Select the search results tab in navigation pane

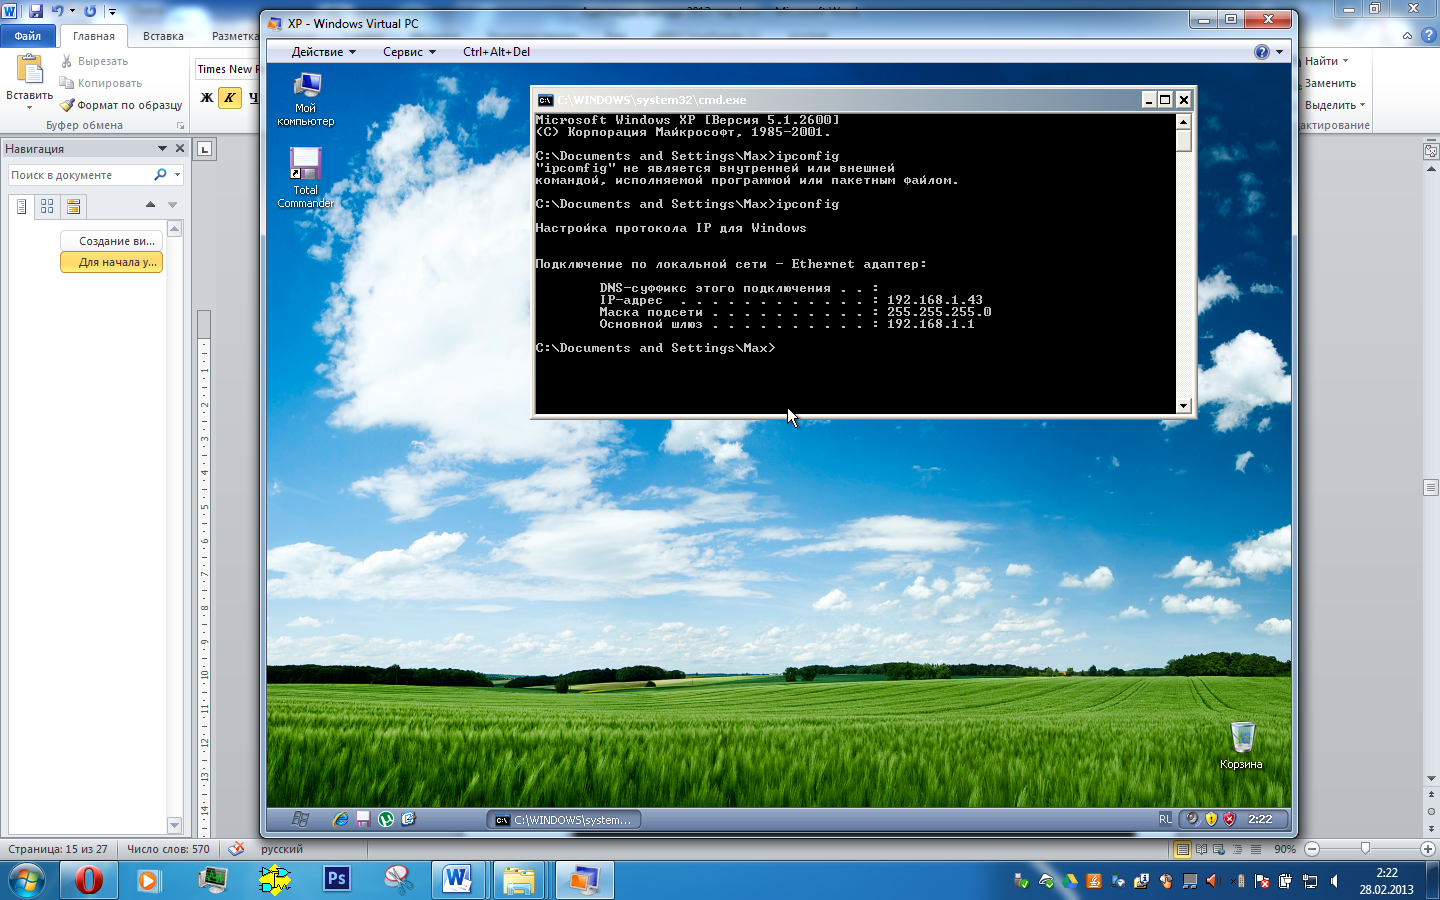(x=73, y=206)
